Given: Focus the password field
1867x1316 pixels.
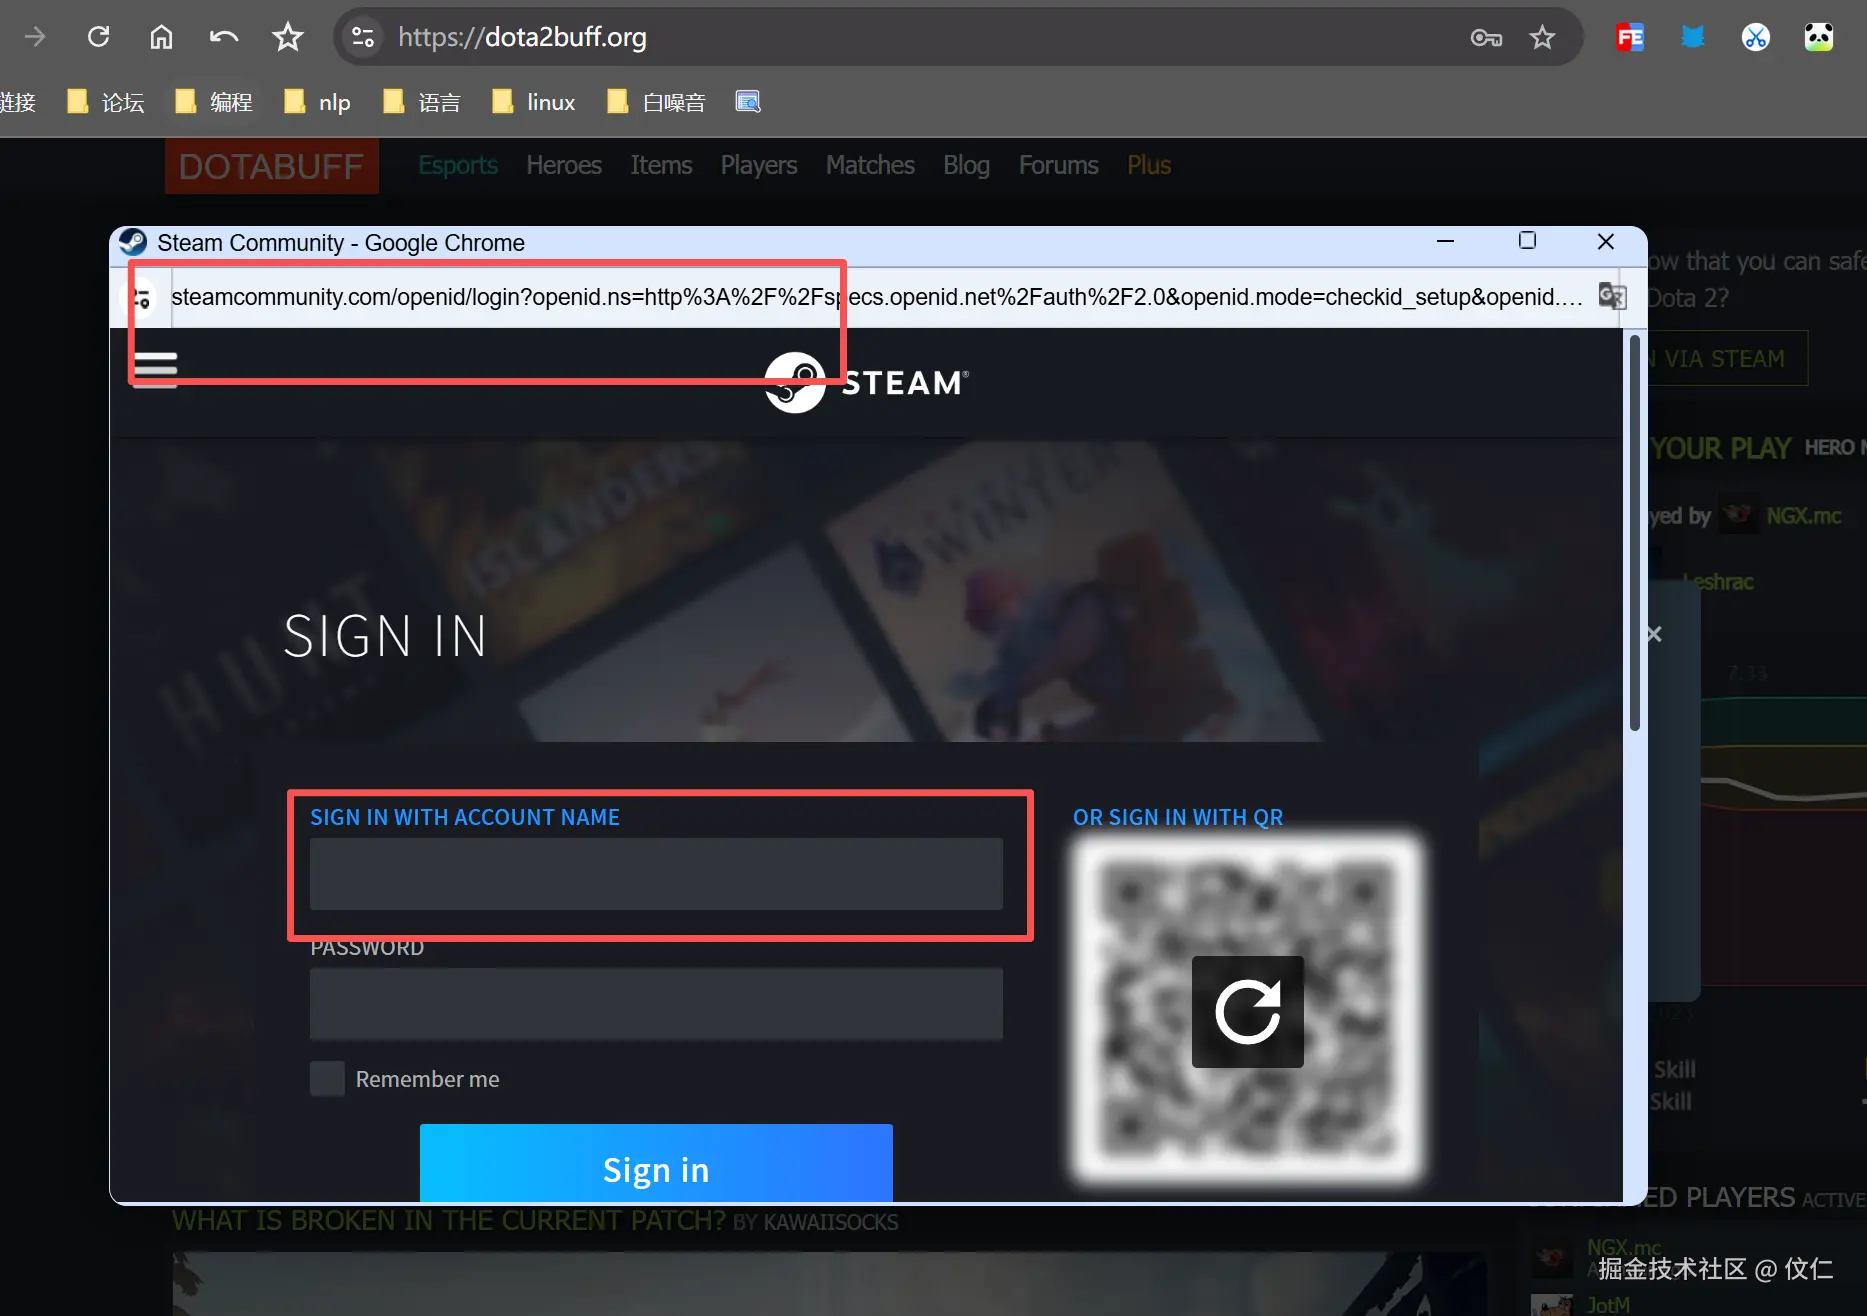Looking at the screenshot, I should tap(656, 1004).
